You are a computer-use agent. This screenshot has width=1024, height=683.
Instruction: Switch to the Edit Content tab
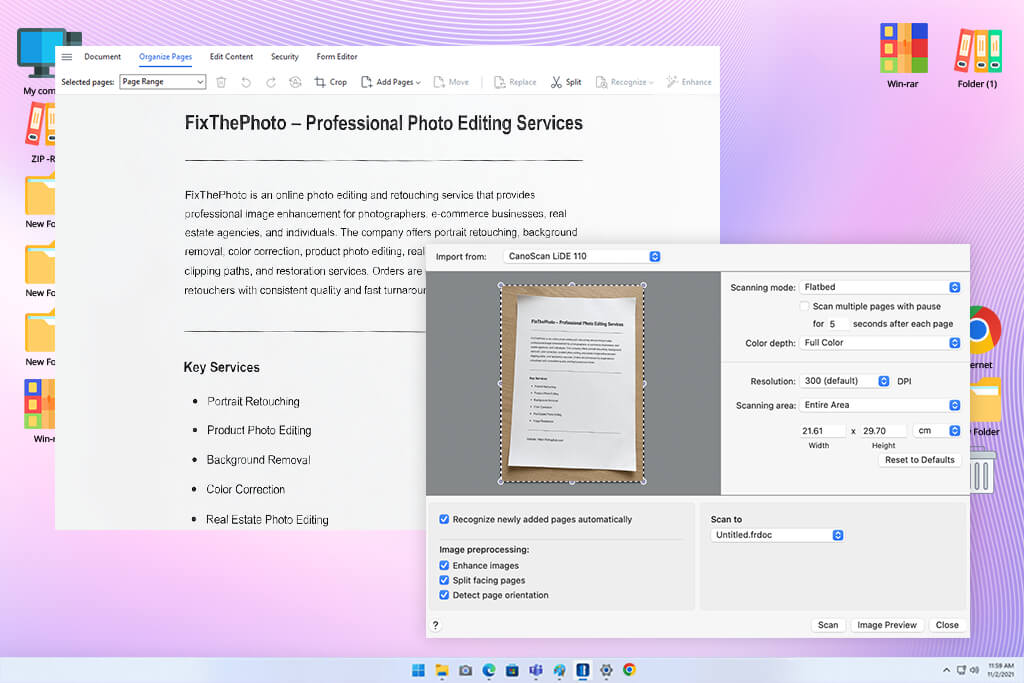(x=231, y=57)
